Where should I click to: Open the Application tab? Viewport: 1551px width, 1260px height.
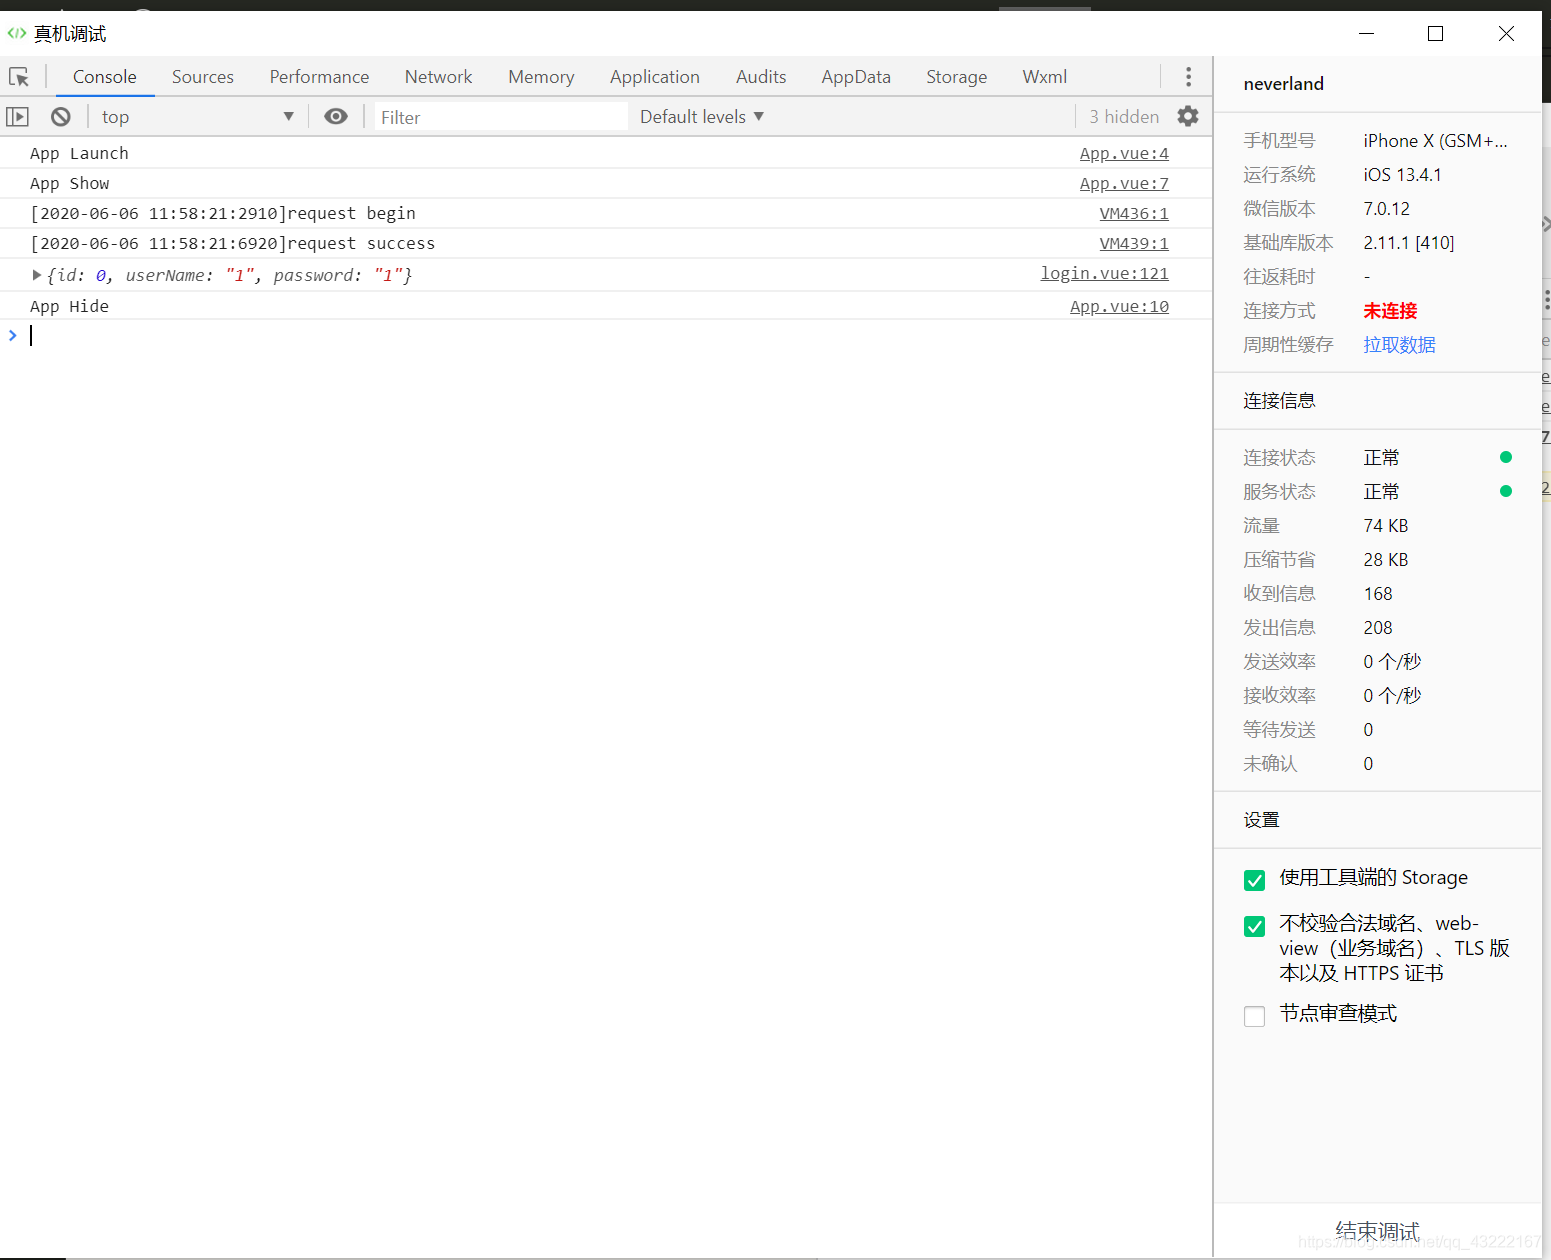(x=655, y=77)
